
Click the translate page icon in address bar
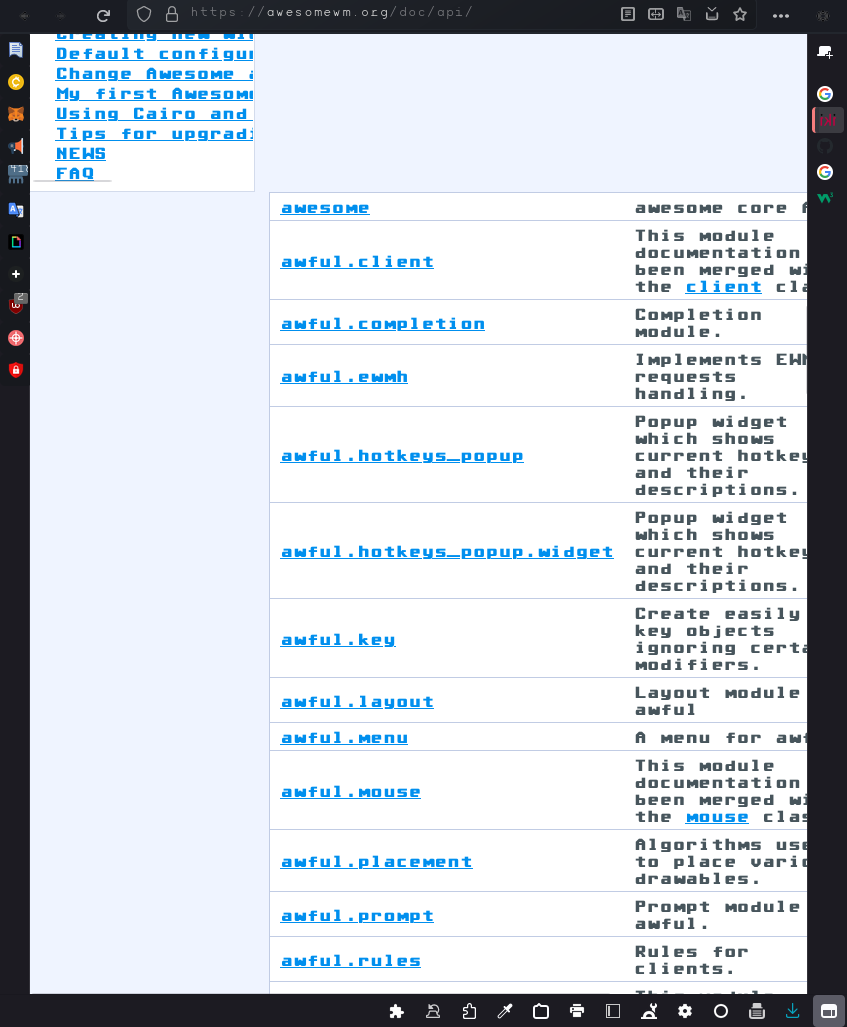point(684,14)
